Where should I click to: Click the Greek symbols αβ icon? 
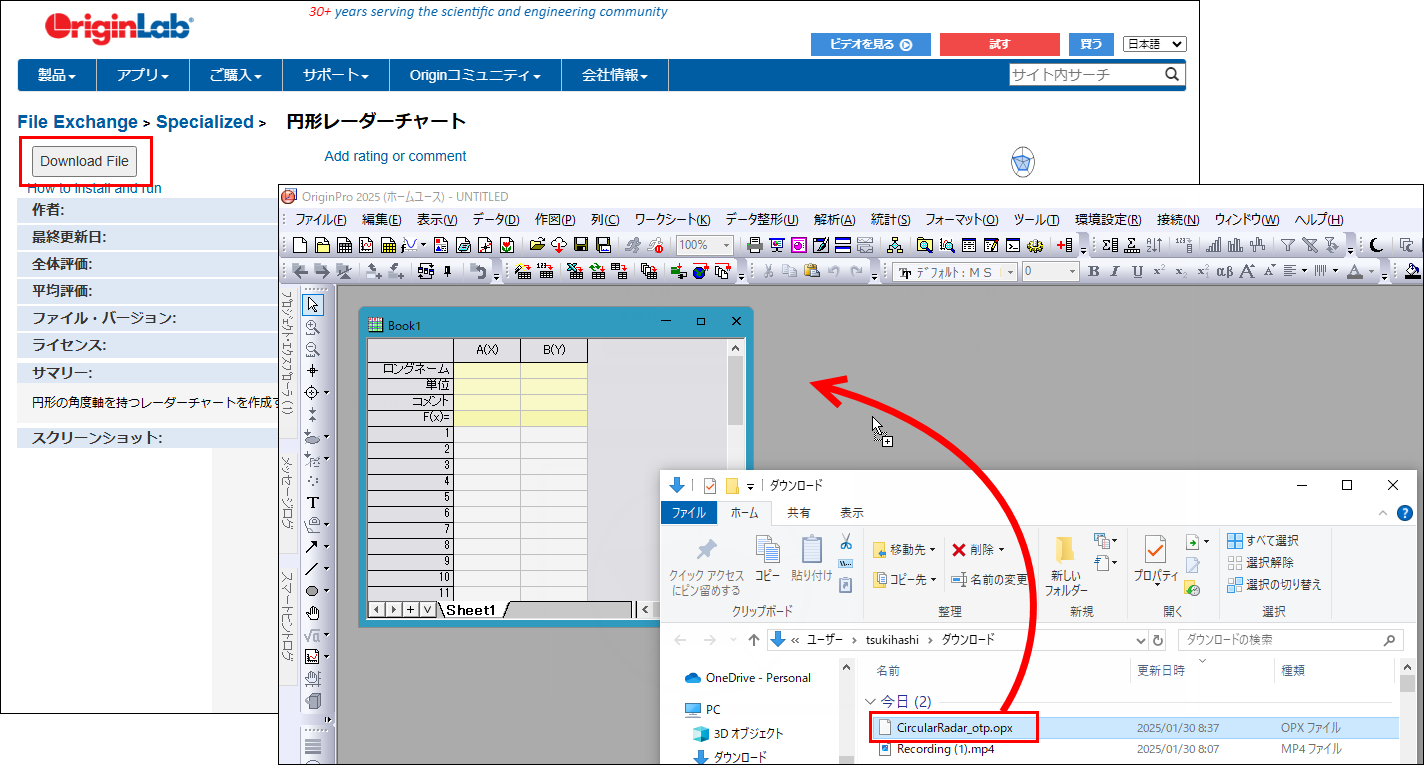[1224, 271]
